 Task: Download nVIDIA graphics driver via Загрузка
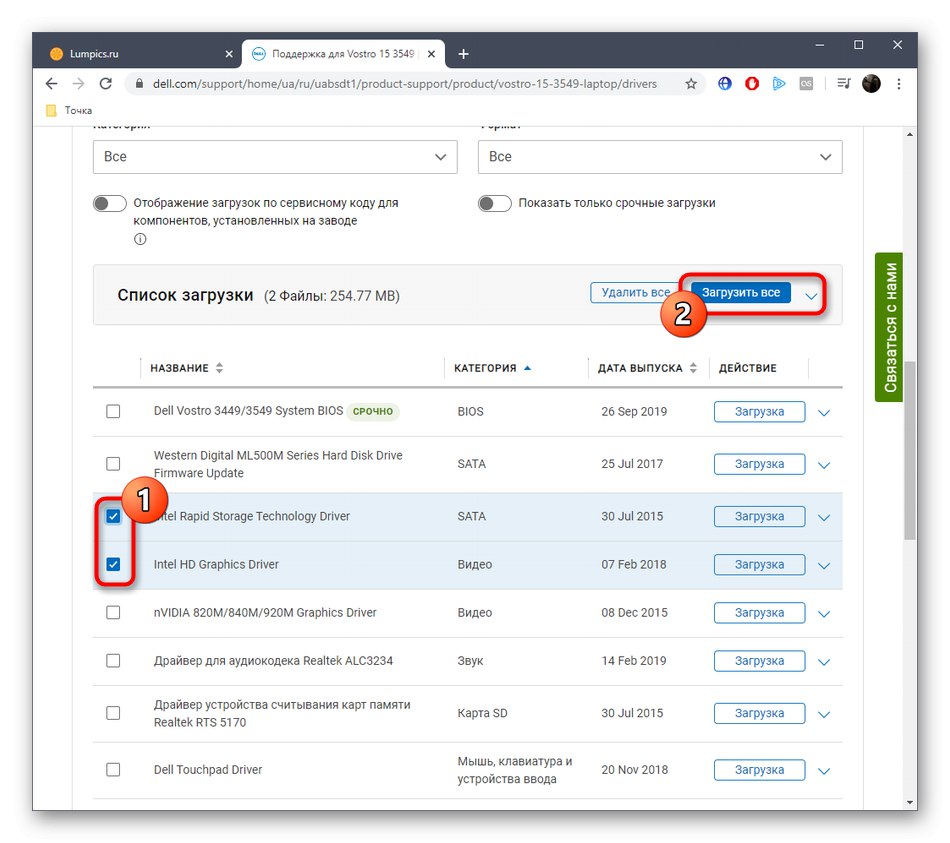pyautogui.click(x=759, y=613)
